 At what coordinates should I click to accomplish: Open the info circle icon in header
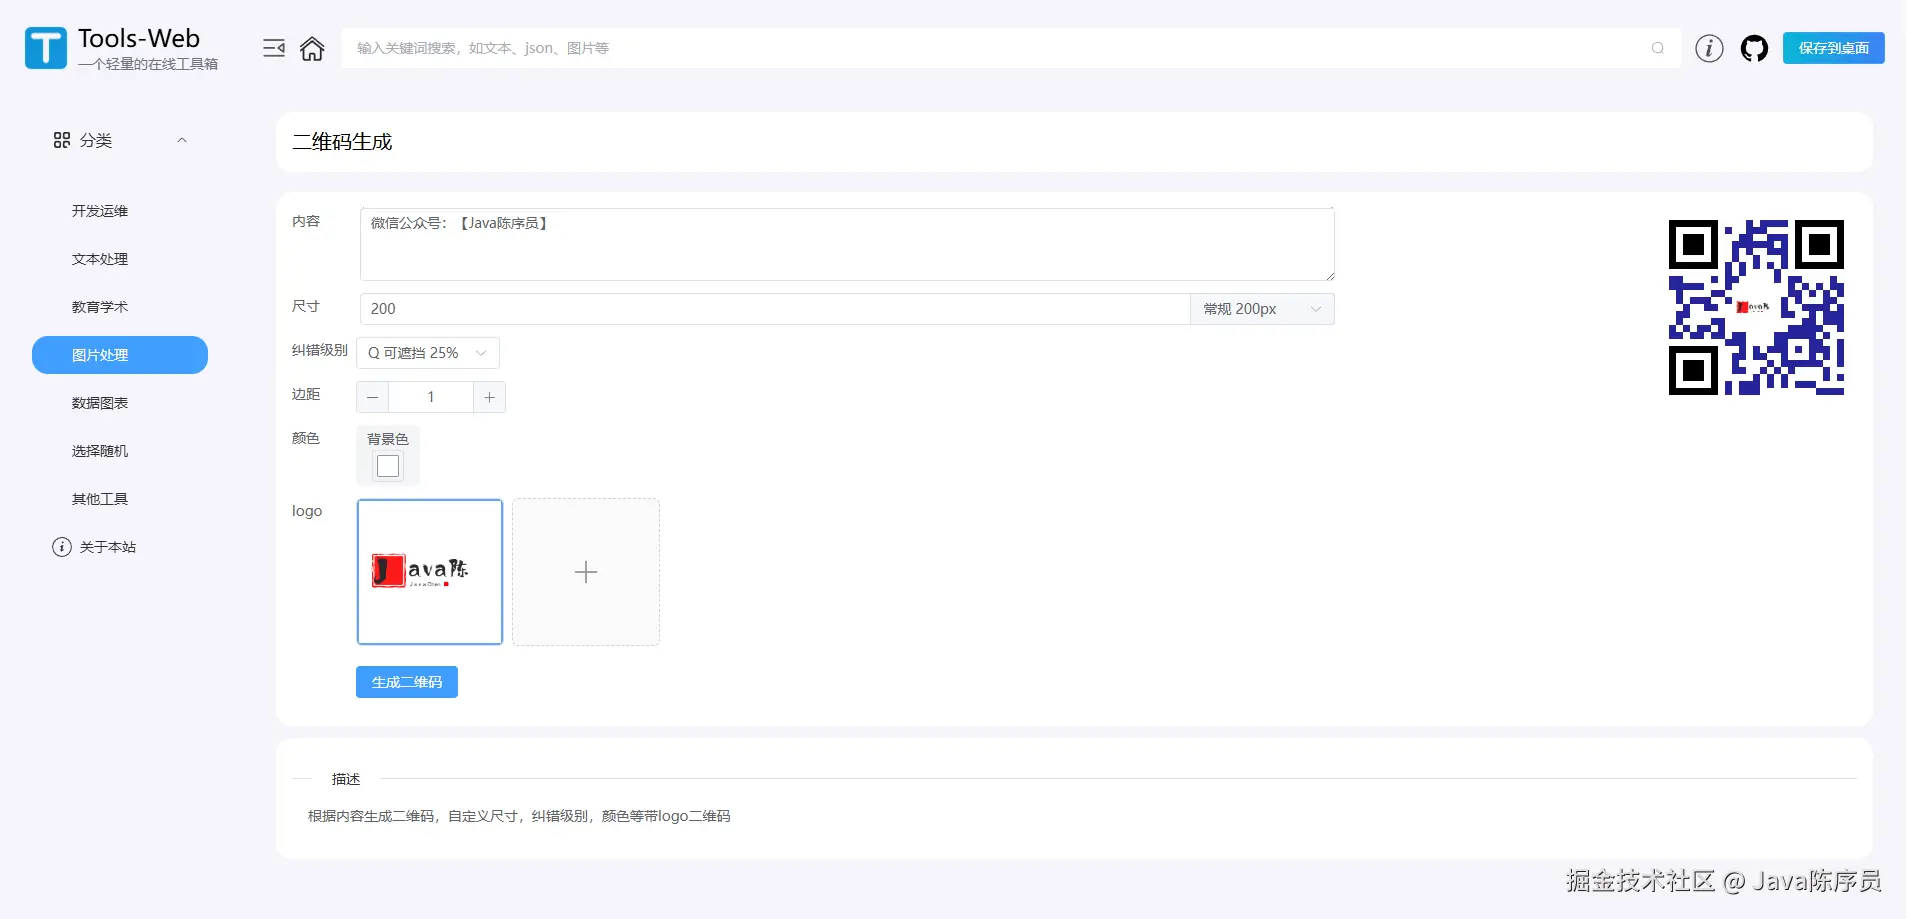1709,48
